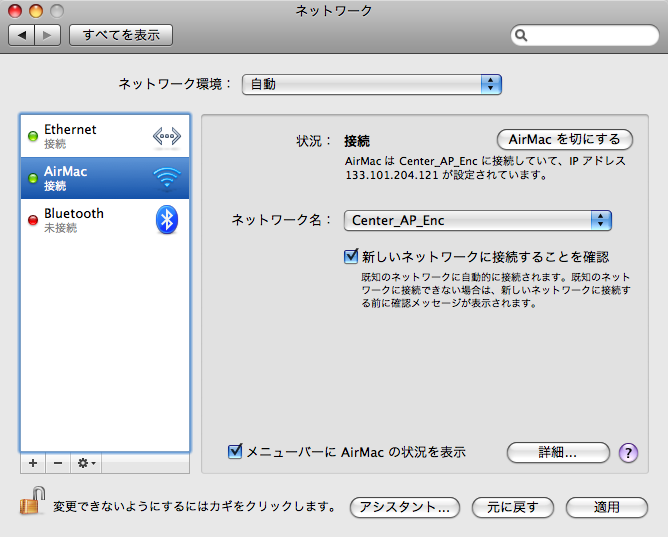This screenshot has height=537, width=668.
Task: Click the green status dot beside Ethernet
Action: click(33, 136)
